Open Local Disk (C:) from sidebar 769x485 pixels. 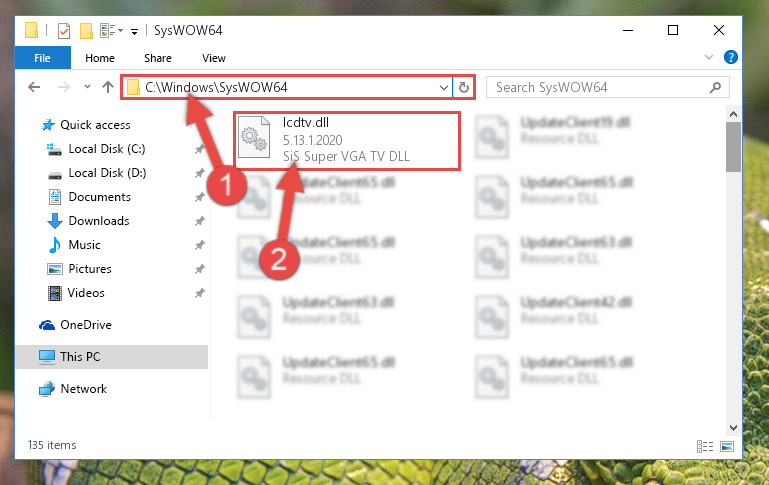(x=107, y=149)
